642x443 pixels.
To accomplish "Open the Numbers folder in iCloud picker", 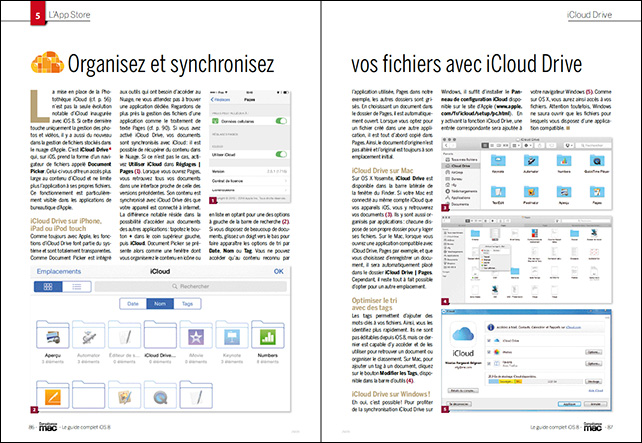I will click(268, 334).
